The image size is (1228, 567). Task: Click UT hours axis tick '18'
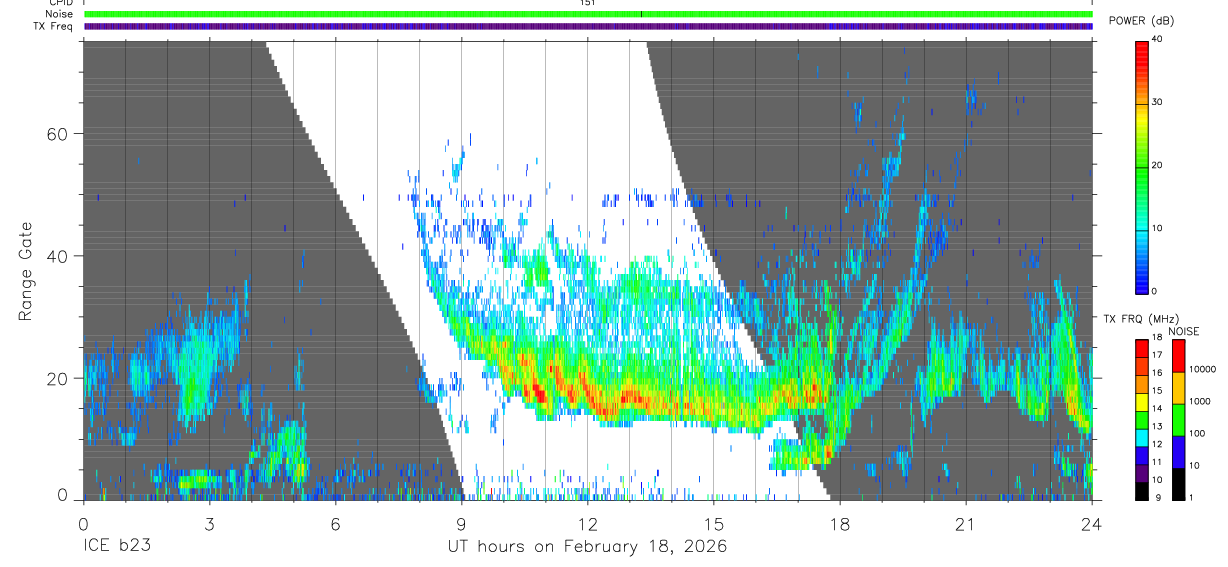(x=839, y=524)
